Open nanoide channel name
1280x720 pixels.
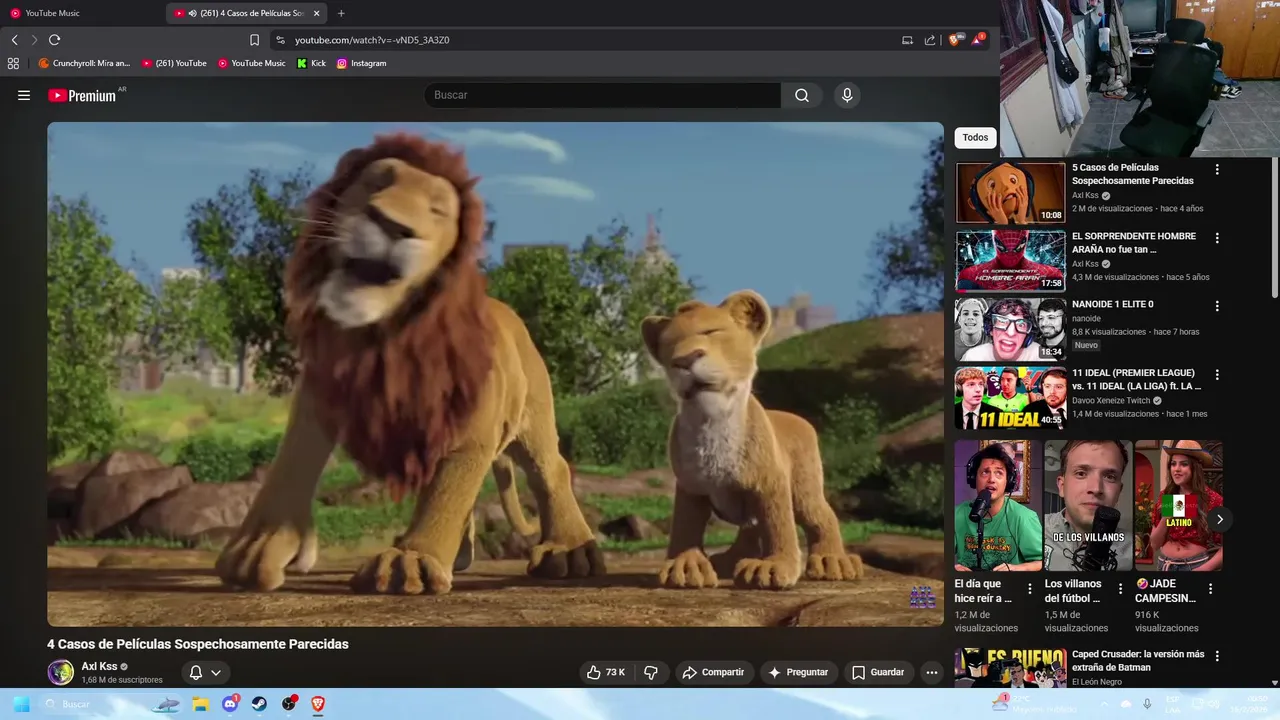pyautogui.click(x=1086, y=319)
